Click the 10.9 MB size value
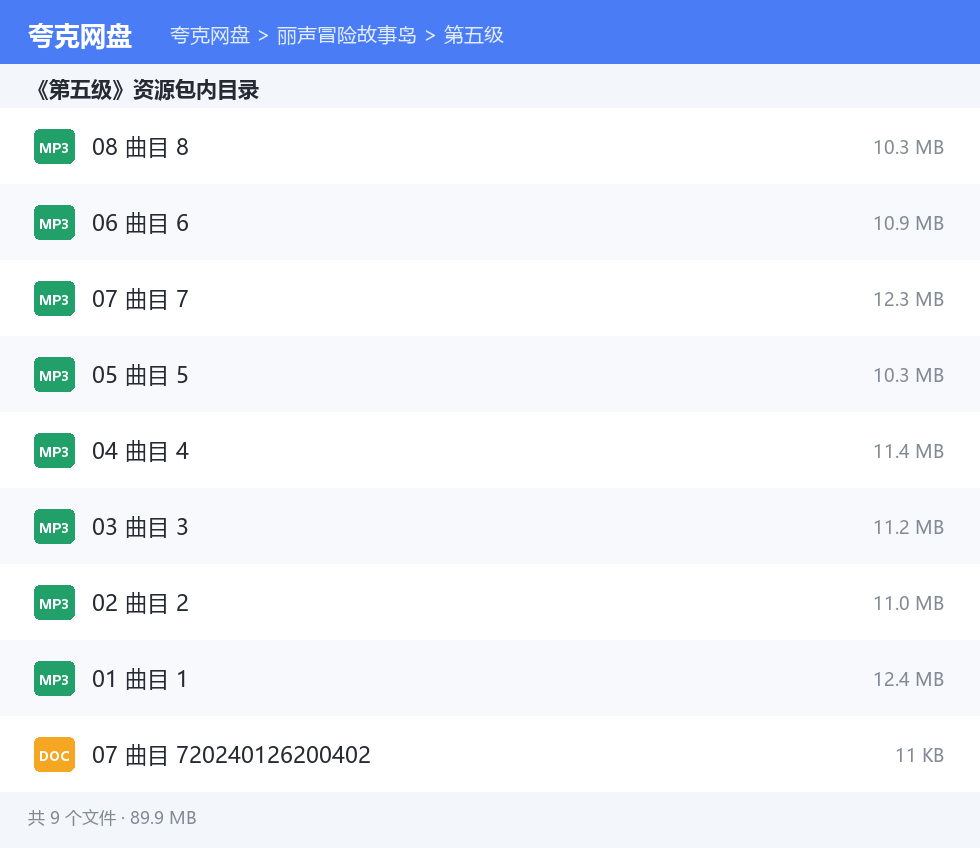This screenshot has width=980, height=848. point(908,223)
